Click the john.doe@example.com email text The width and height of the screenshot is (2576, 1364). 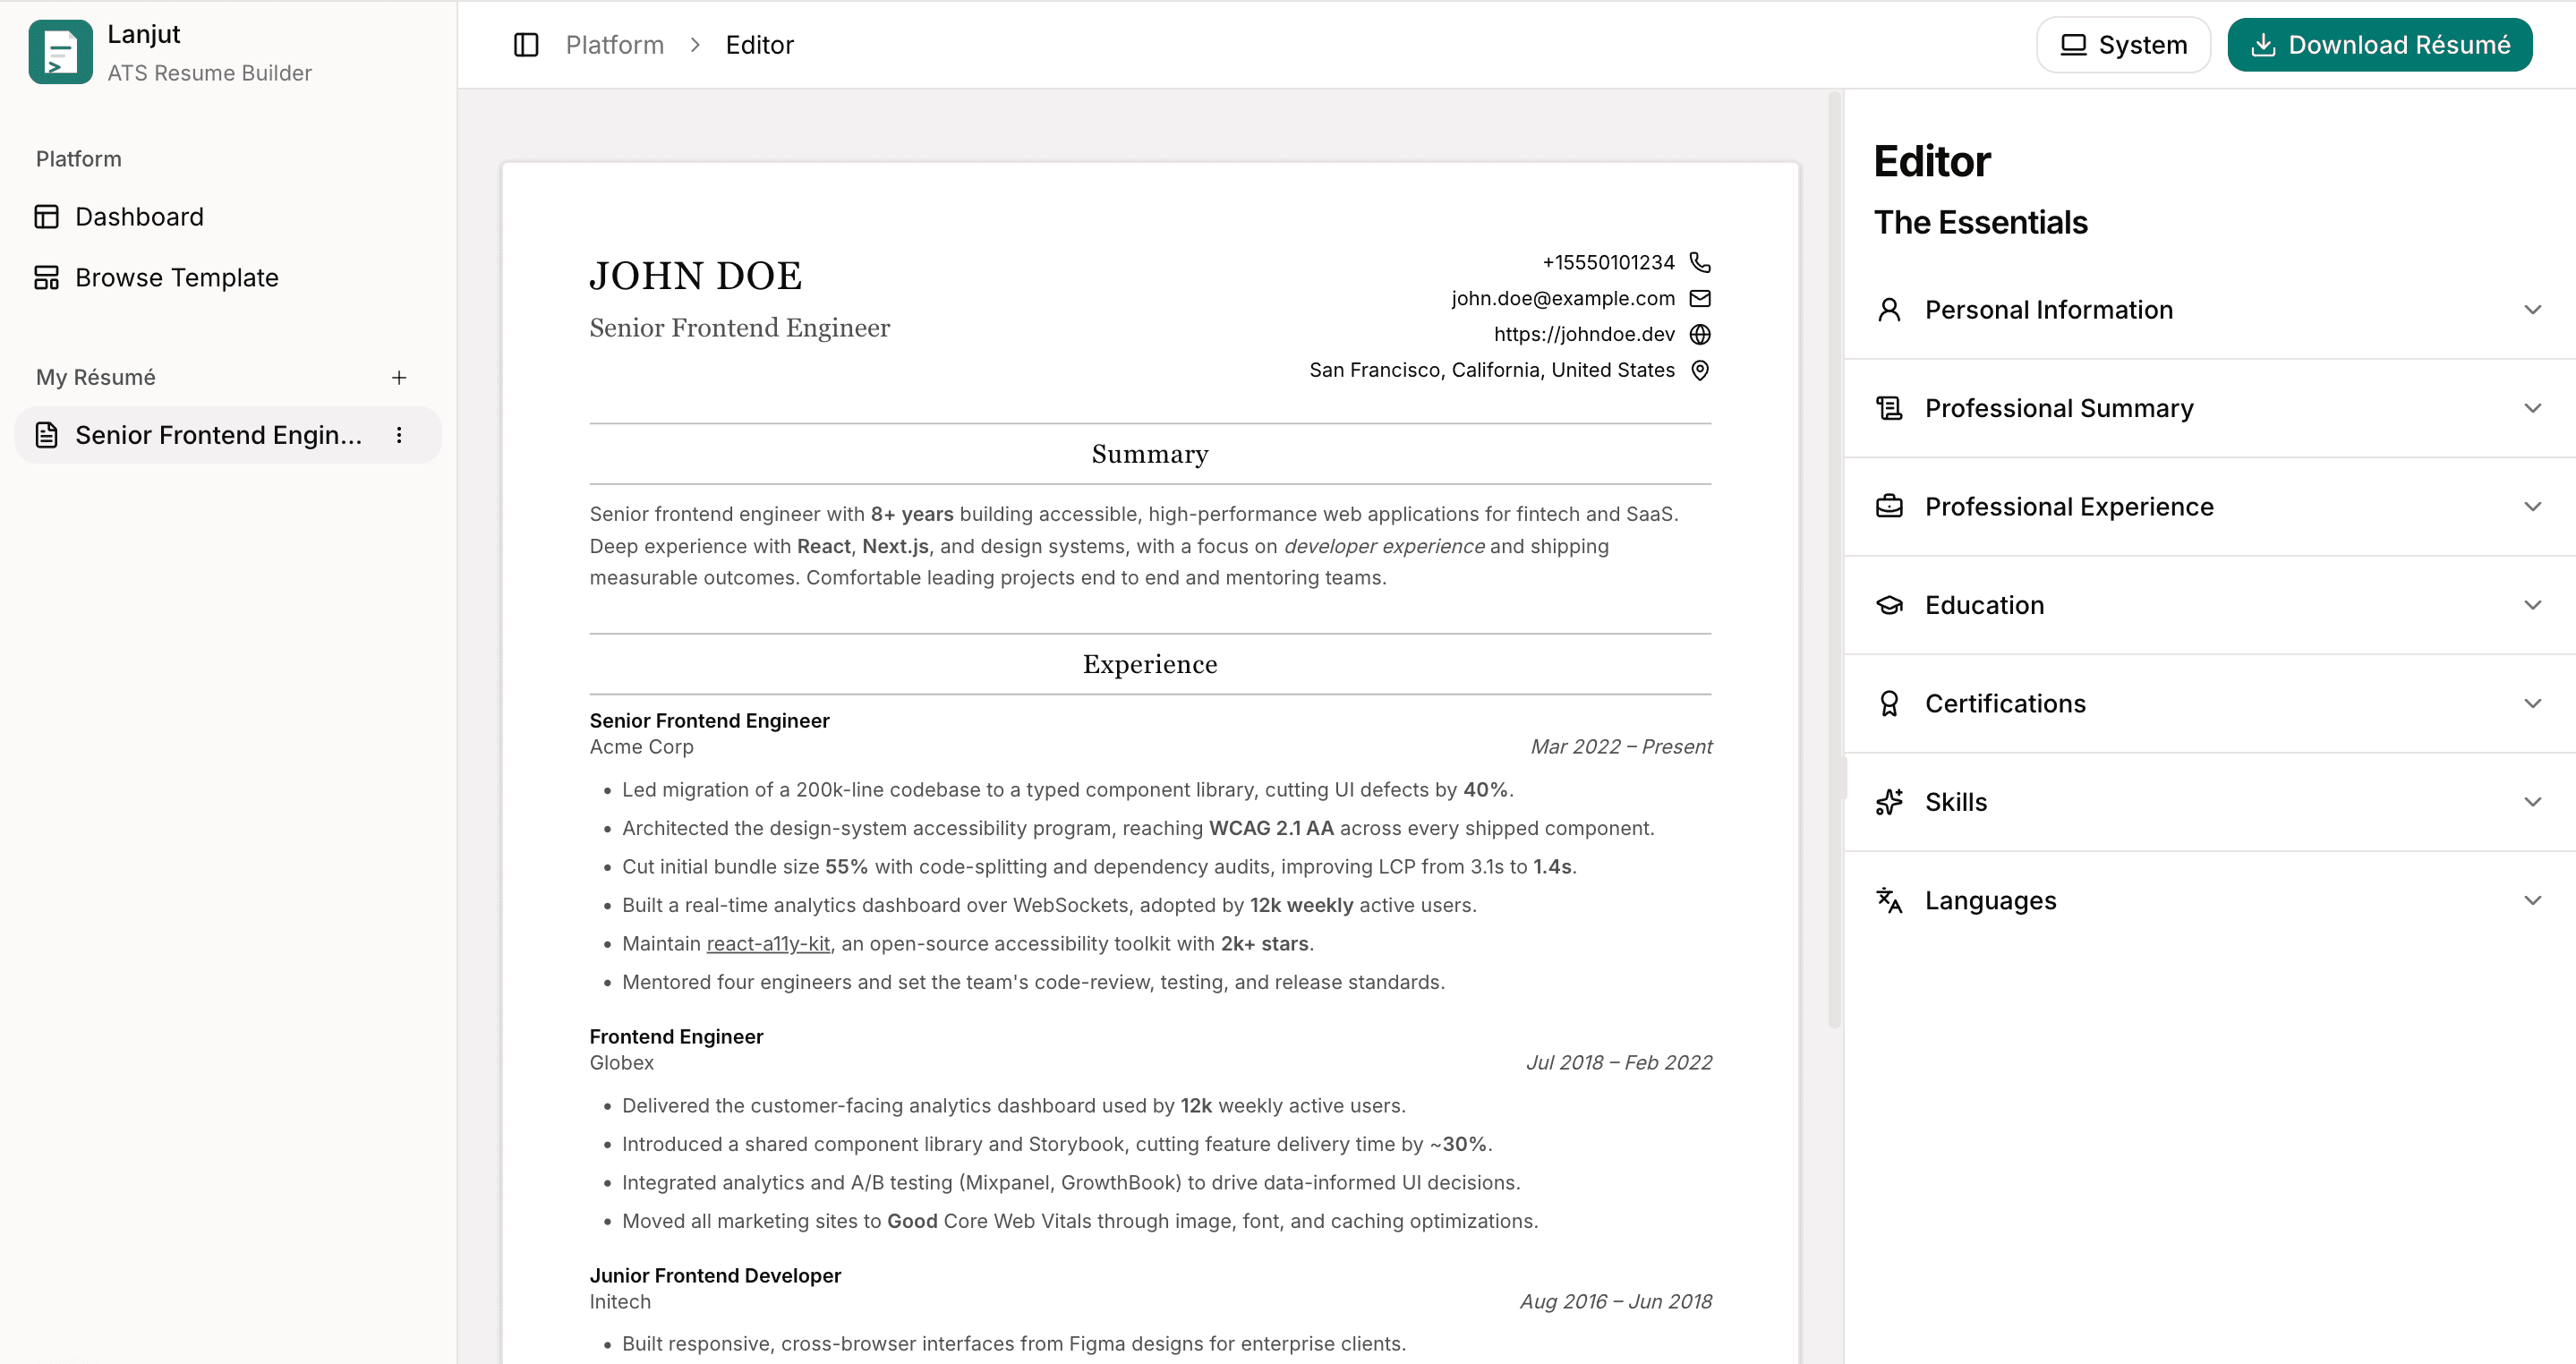[1563, 298]
